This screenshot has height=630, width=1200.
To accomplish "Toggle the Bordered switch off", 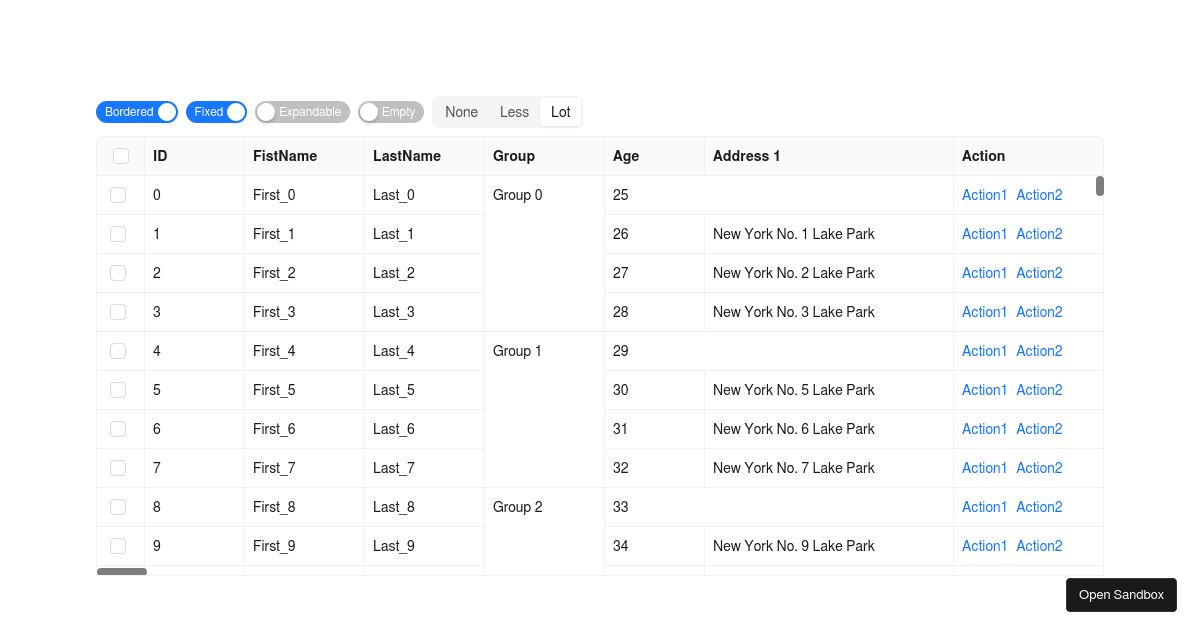I will [x=137, y=112].
